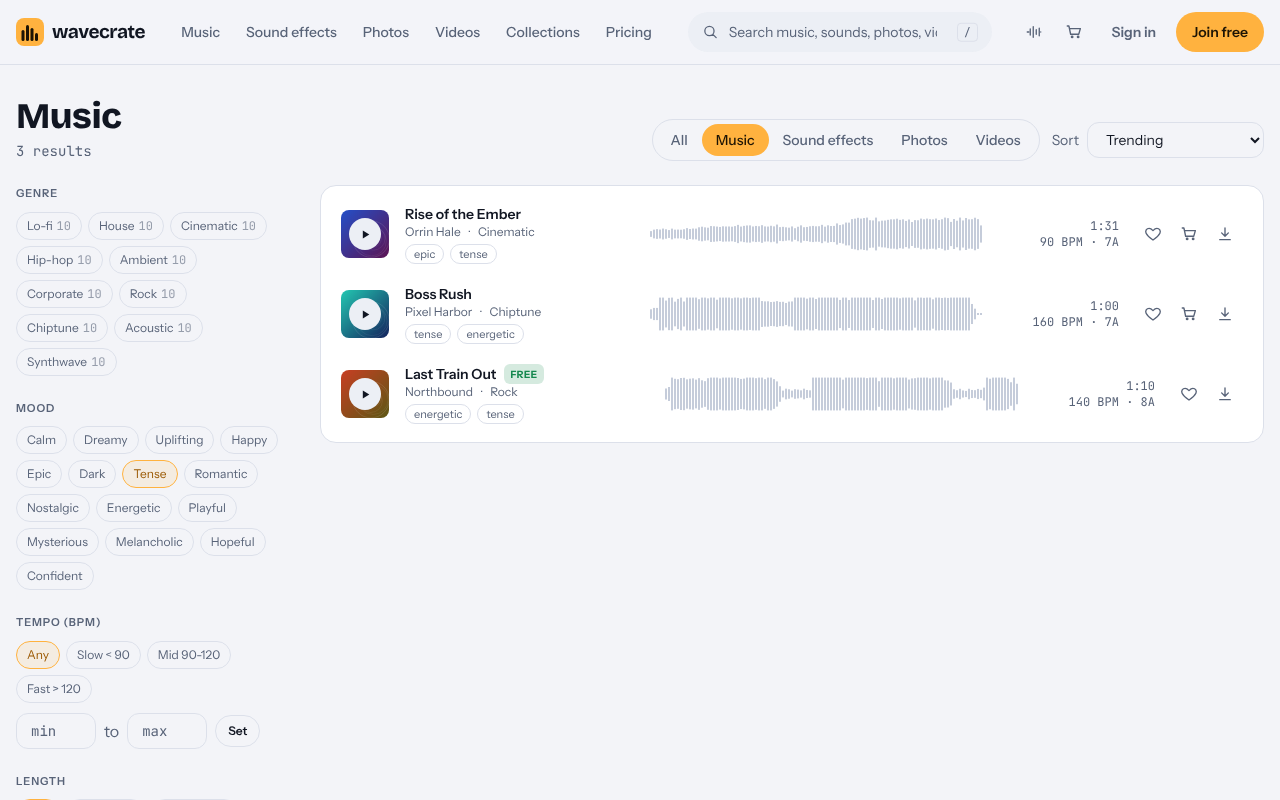The width and height of the screenshot is (1280, 800).
Task: Open Photos in top navigation
Action: (x=386, y=32)
